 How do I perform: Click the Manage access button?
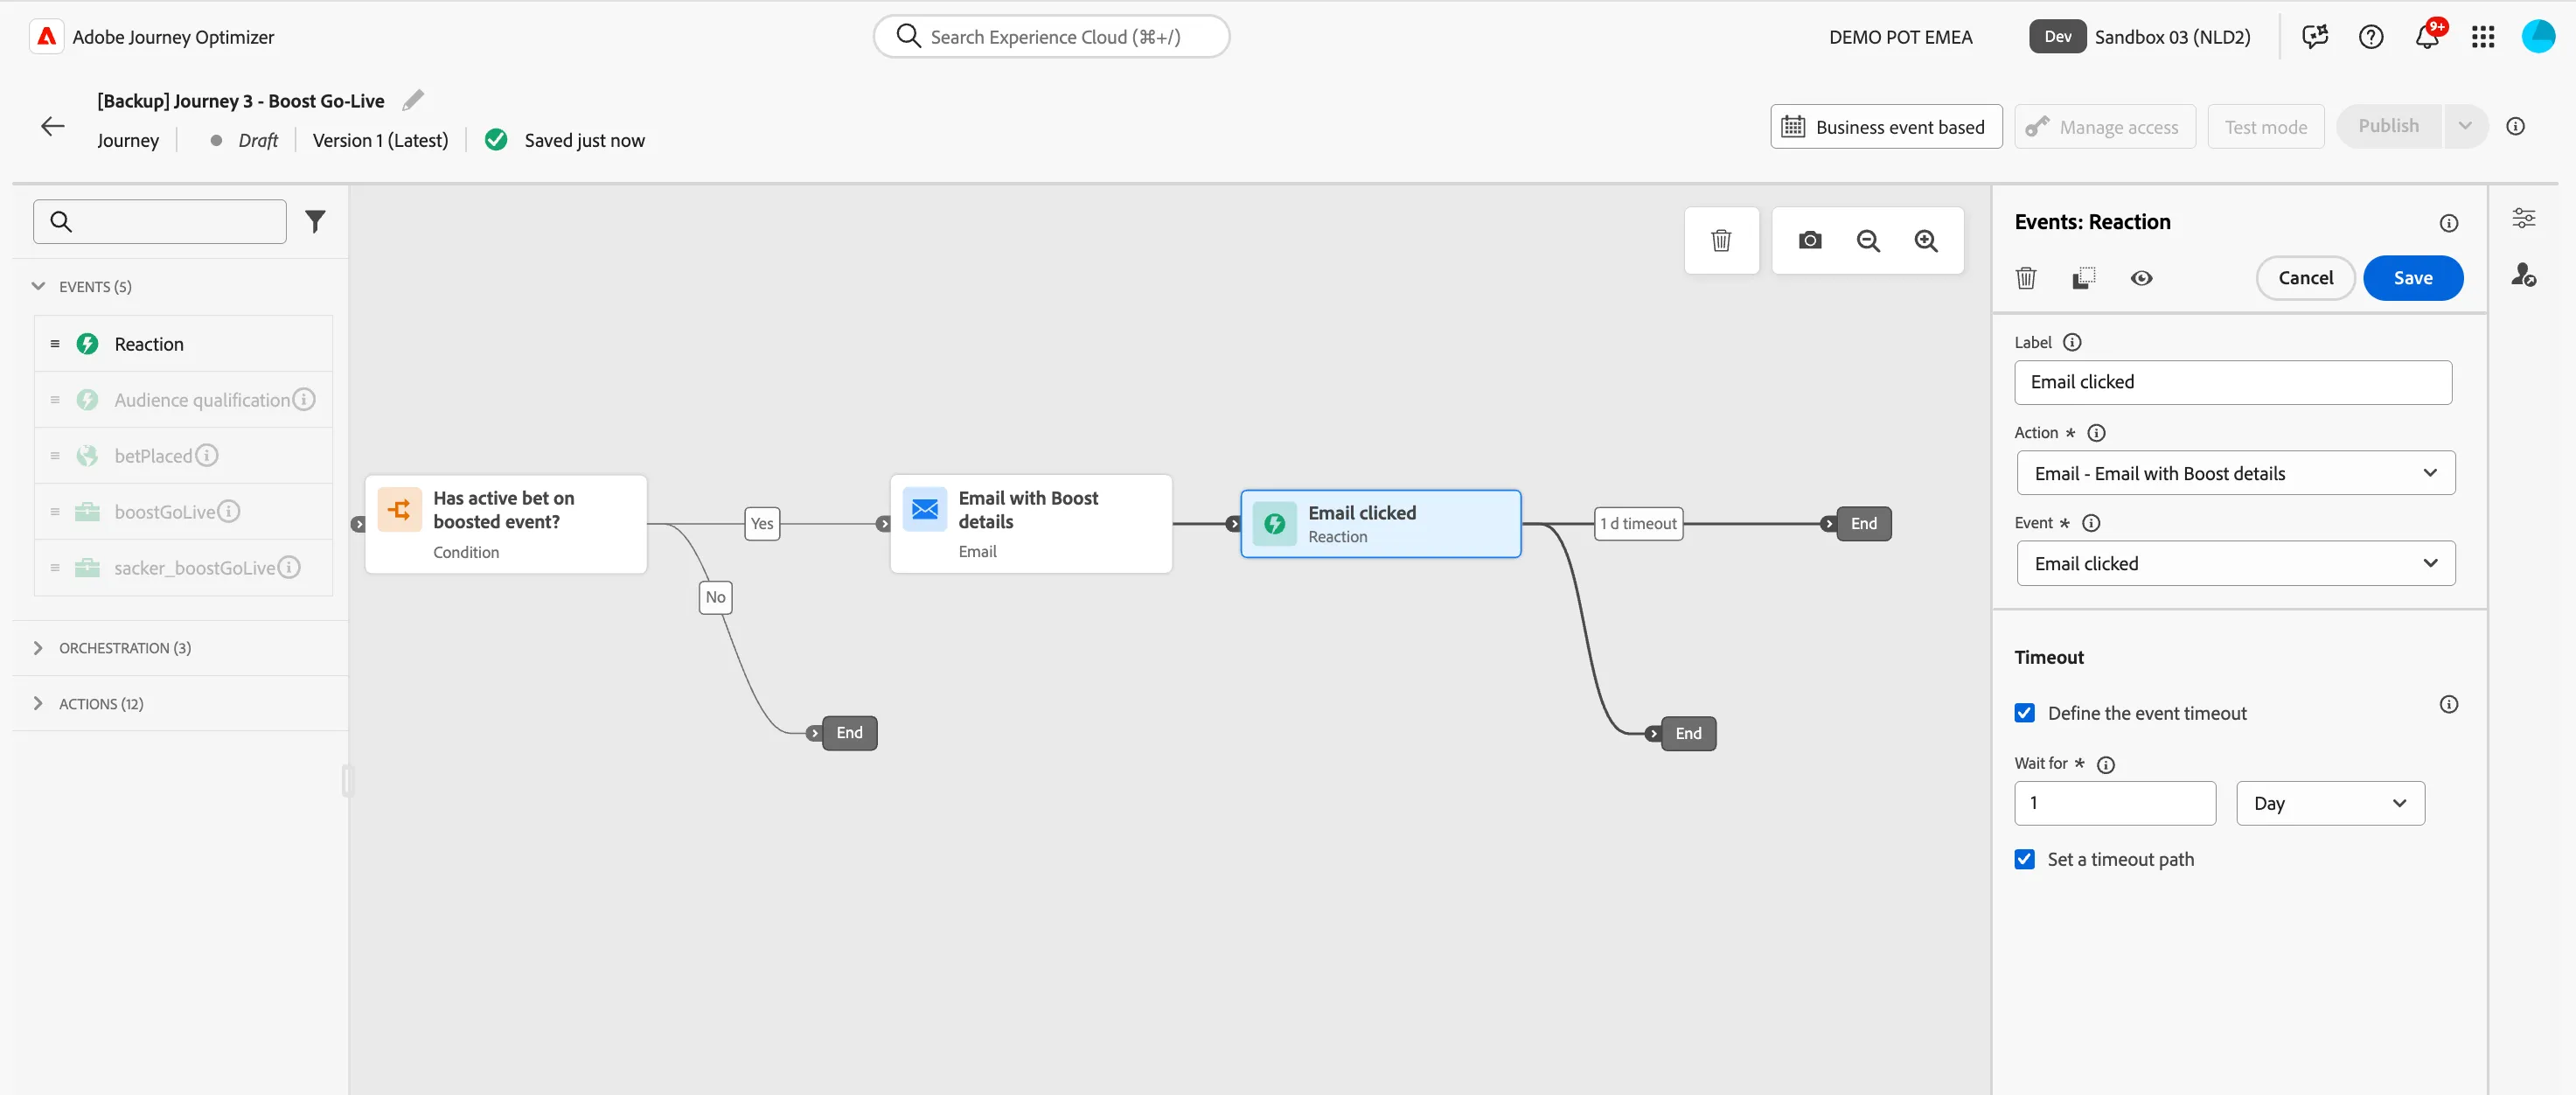2104,127
